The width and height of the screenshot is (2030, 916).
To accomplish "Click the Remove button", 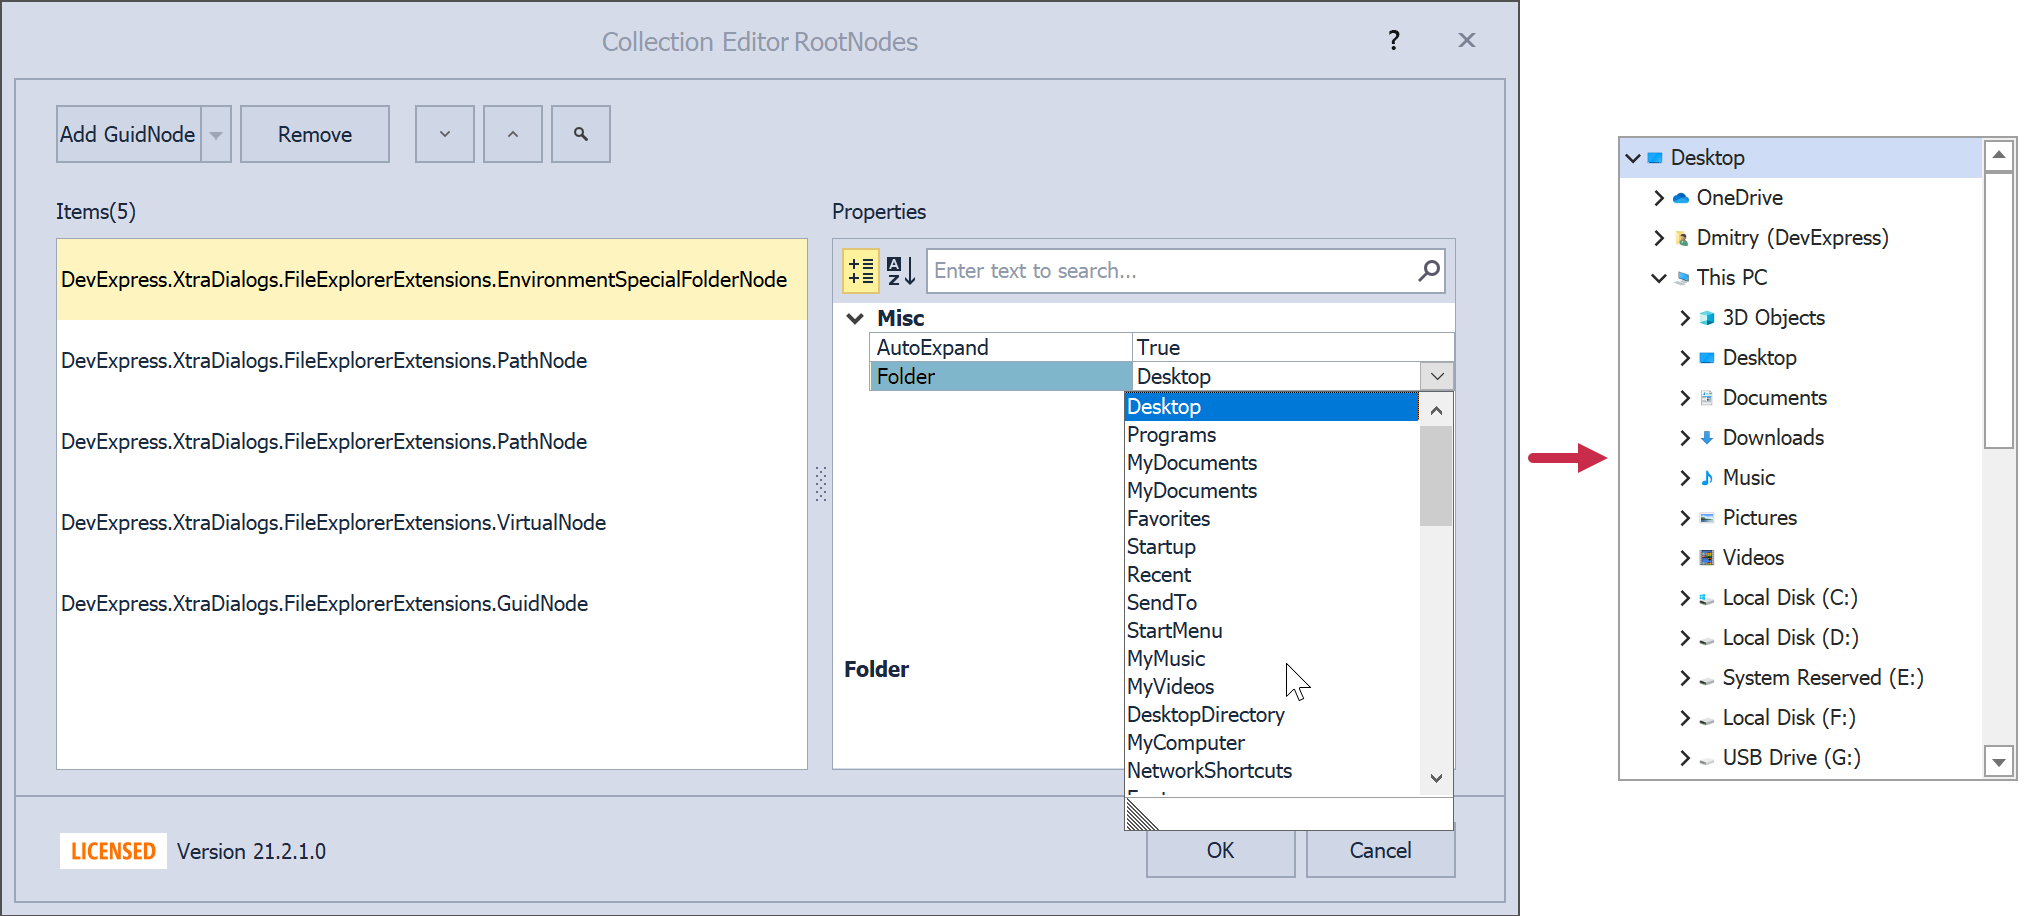I will tap(314, 133).
